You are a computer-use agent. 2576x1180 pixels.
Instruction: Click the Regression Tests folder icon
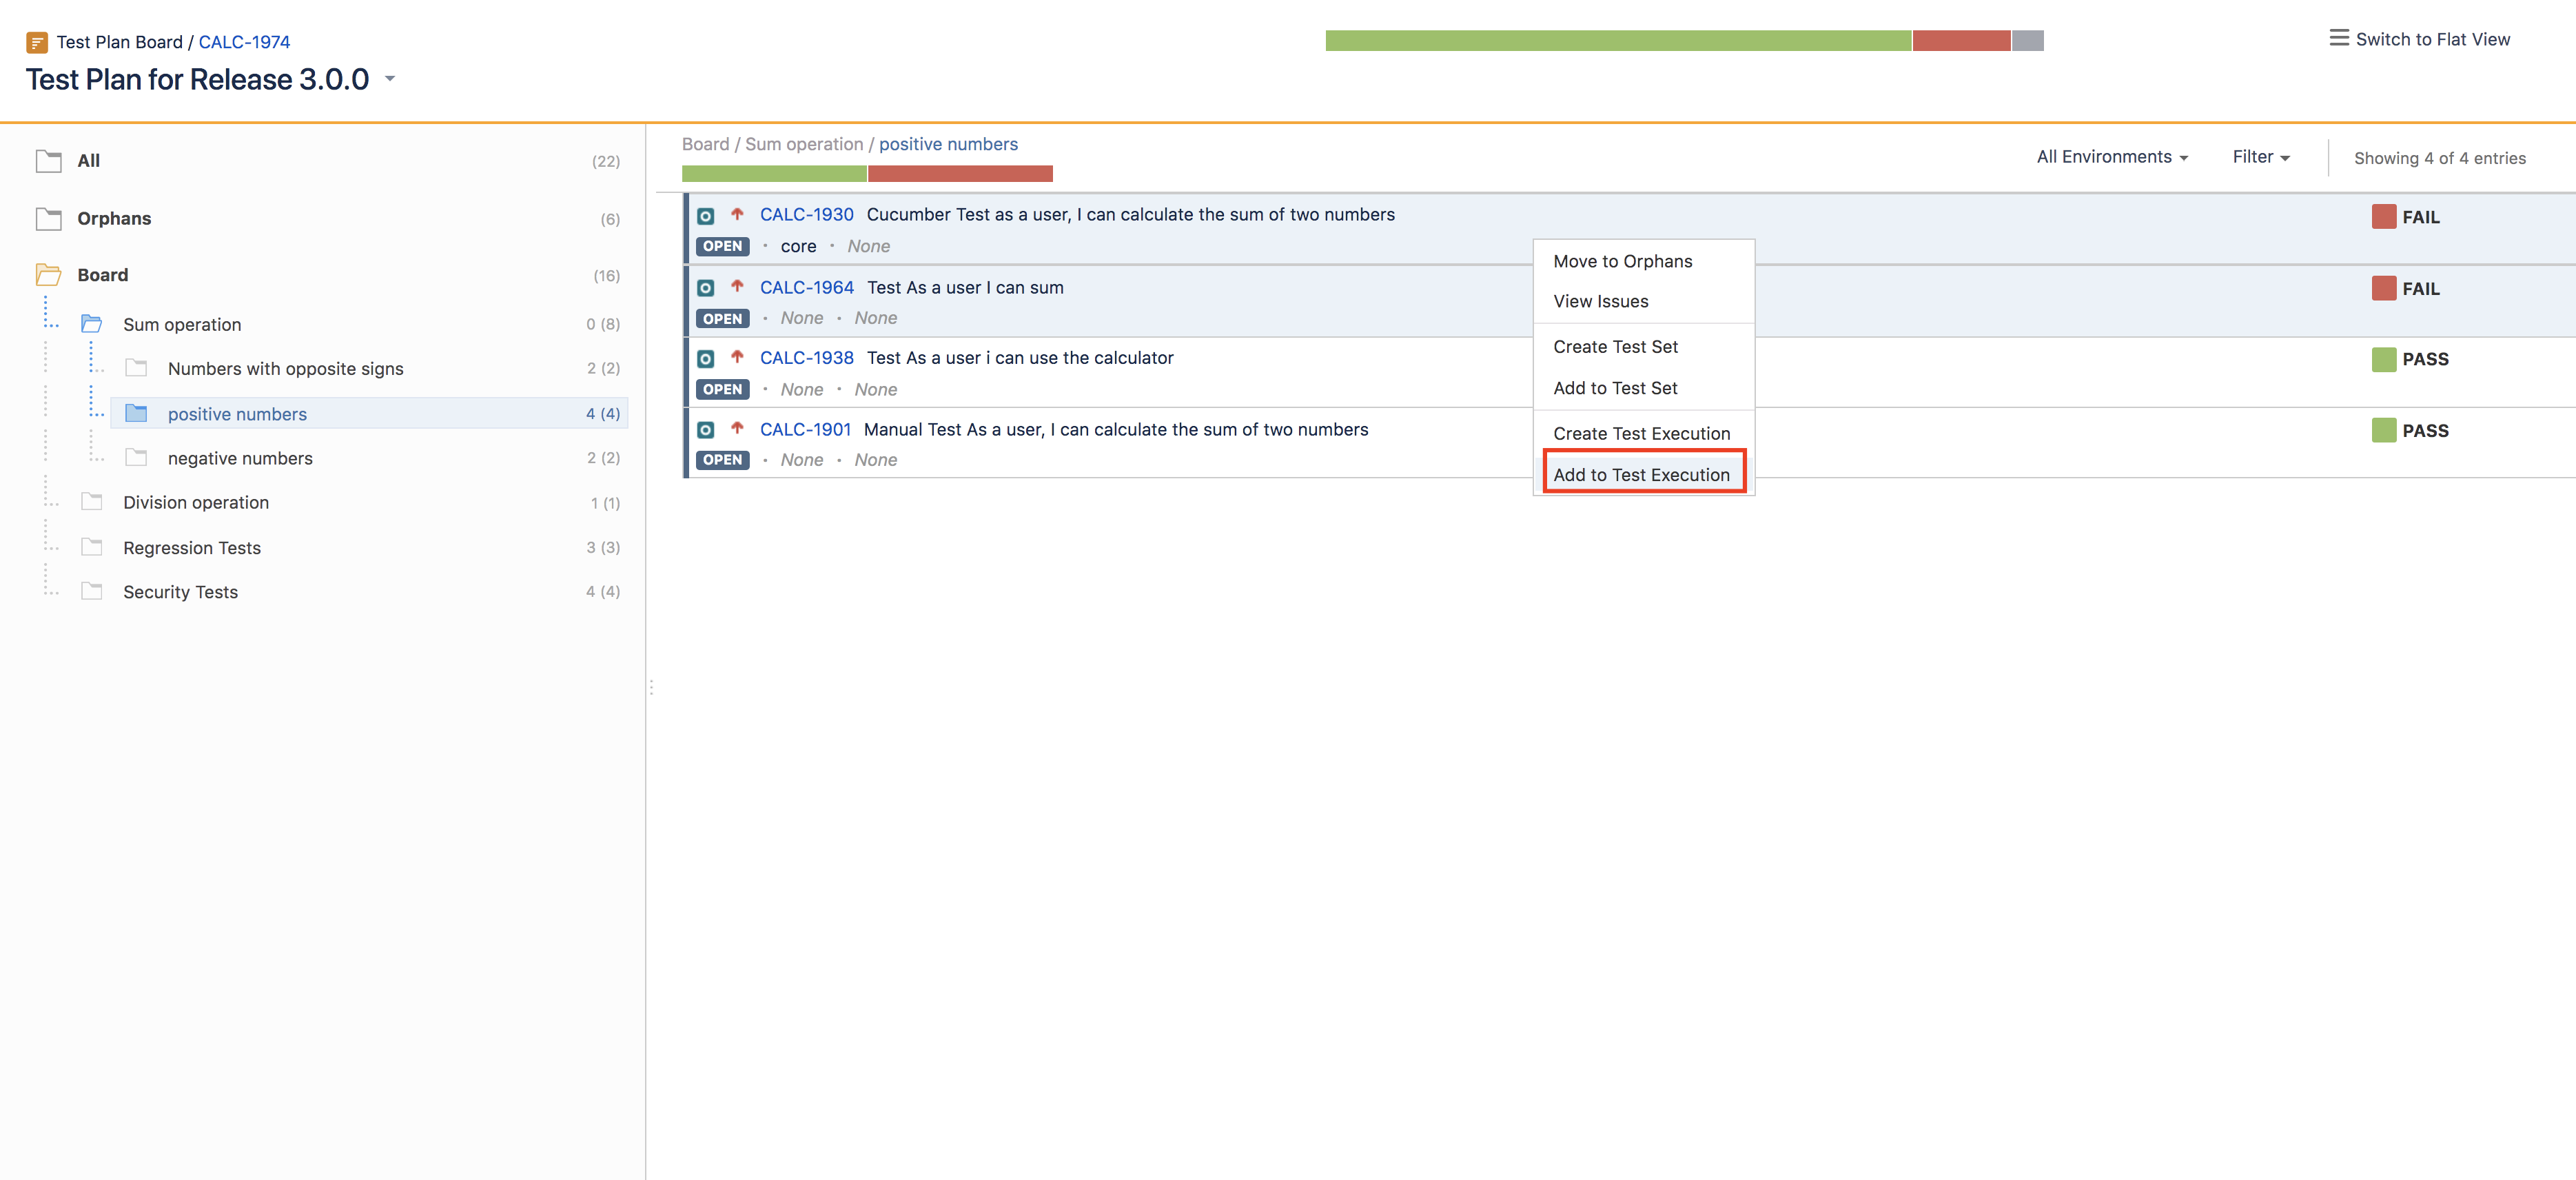[x=92, y=546]
